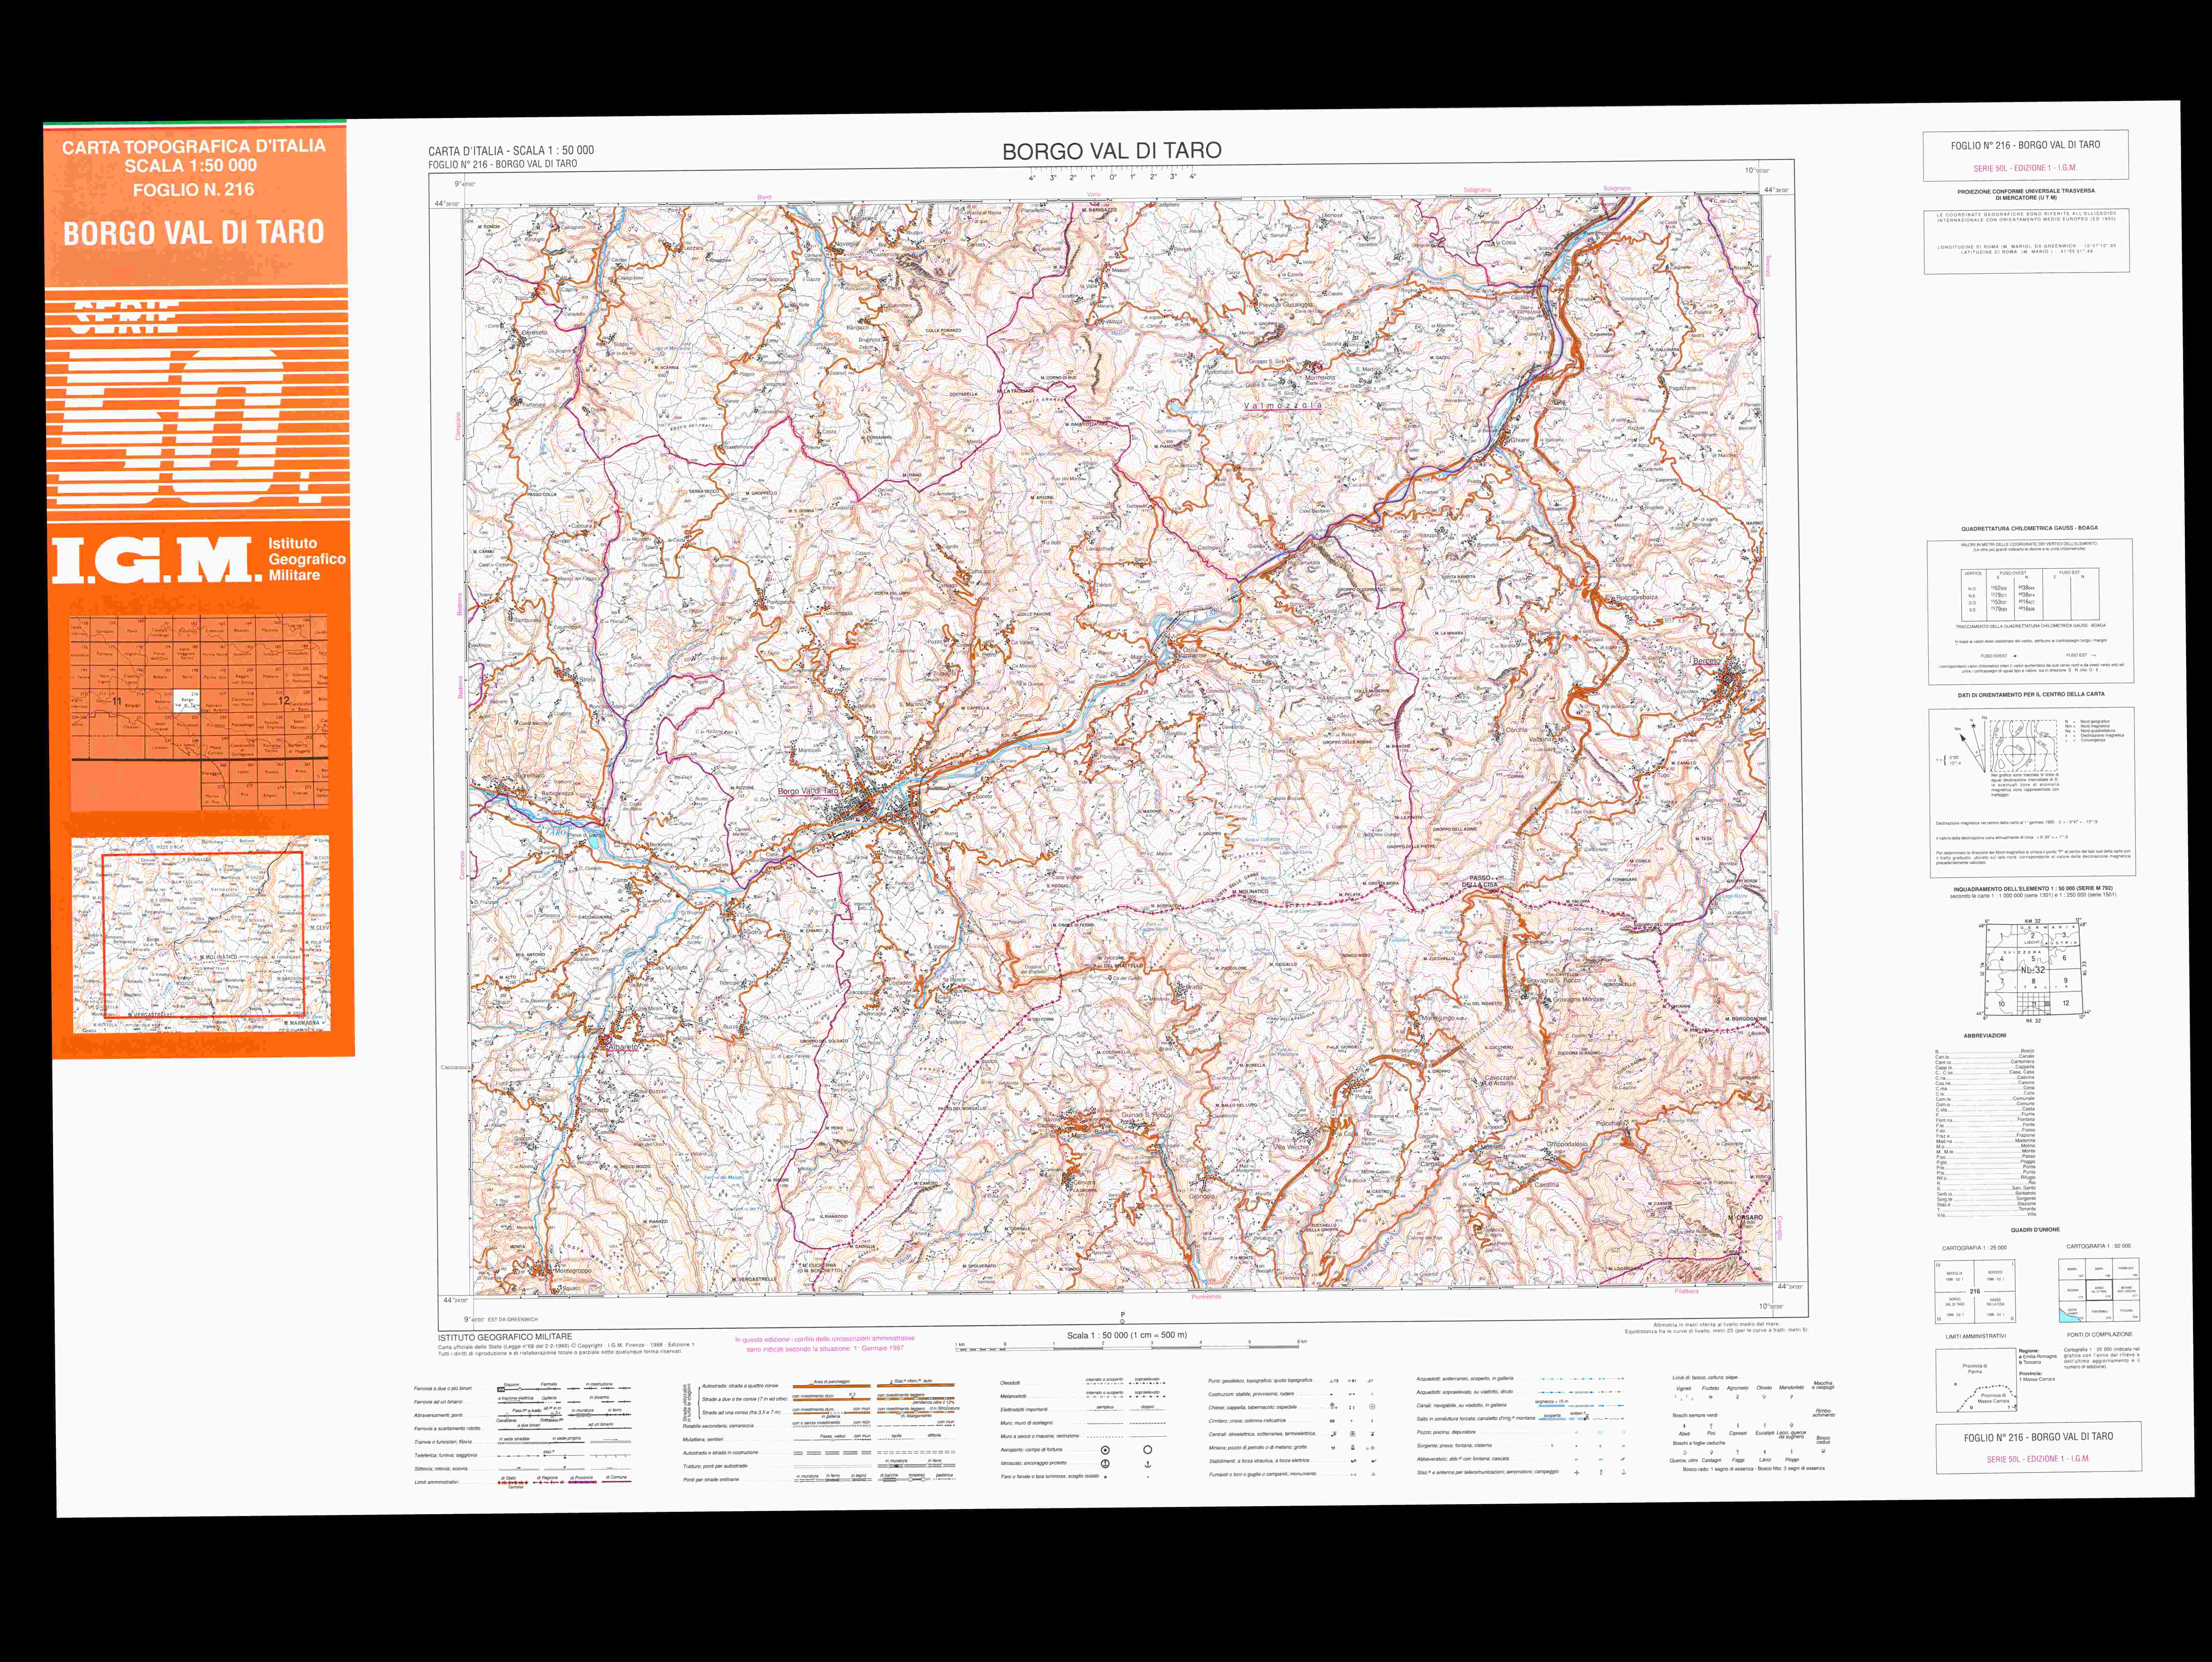Click the red-framed overview map on cover
2212x1662 pixels.
[202, 935]
